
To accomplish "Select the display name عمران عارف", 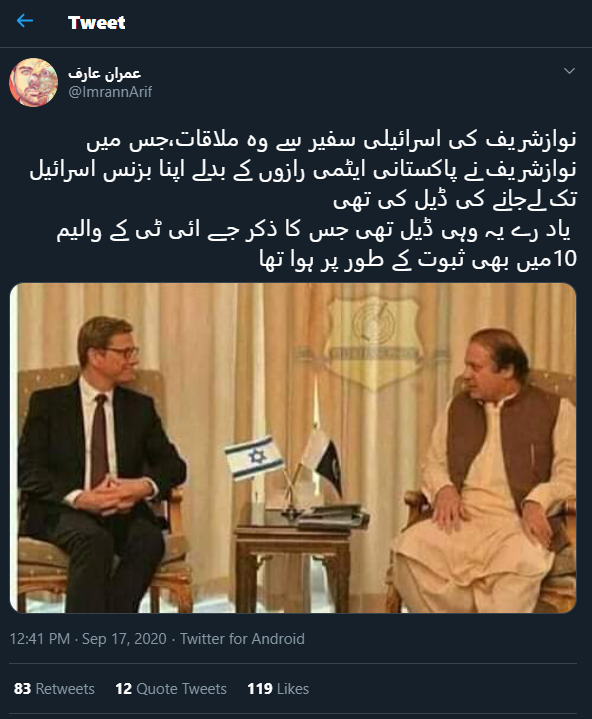I will pyautogui.click(x=105, y=73).
